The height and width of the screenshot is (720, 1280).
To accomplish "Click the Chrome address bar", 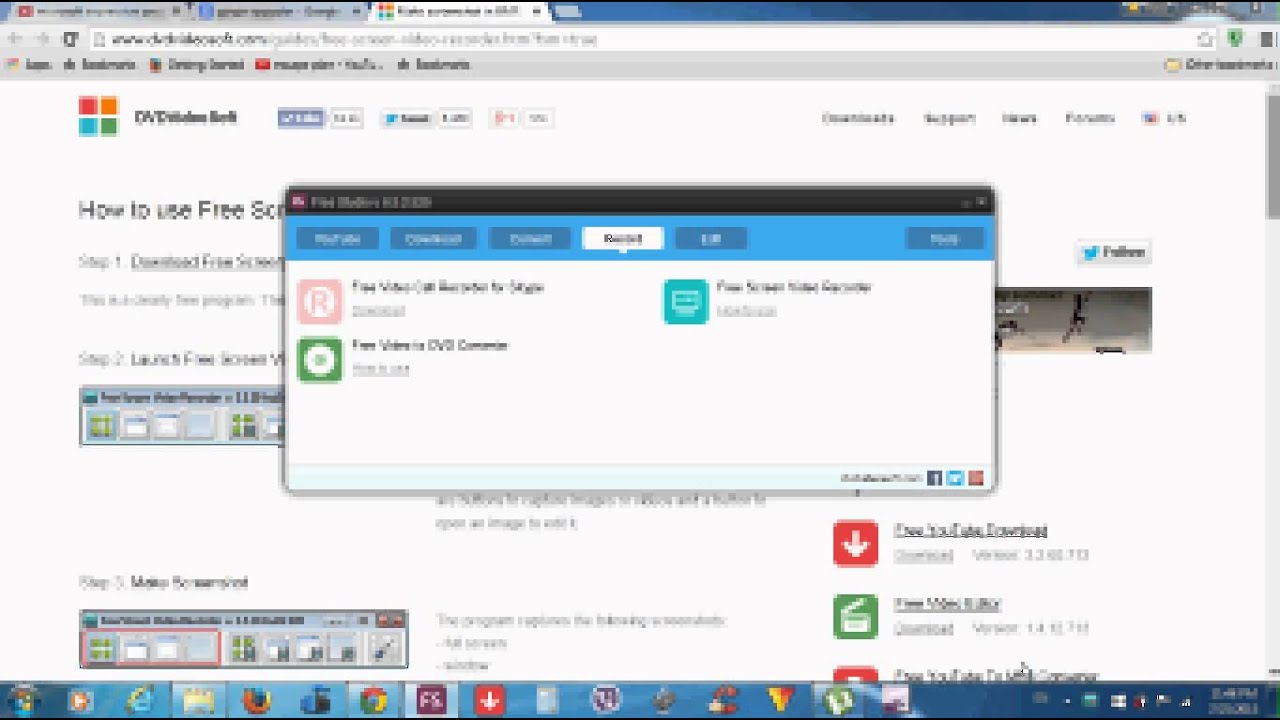I will click(640, 39).
